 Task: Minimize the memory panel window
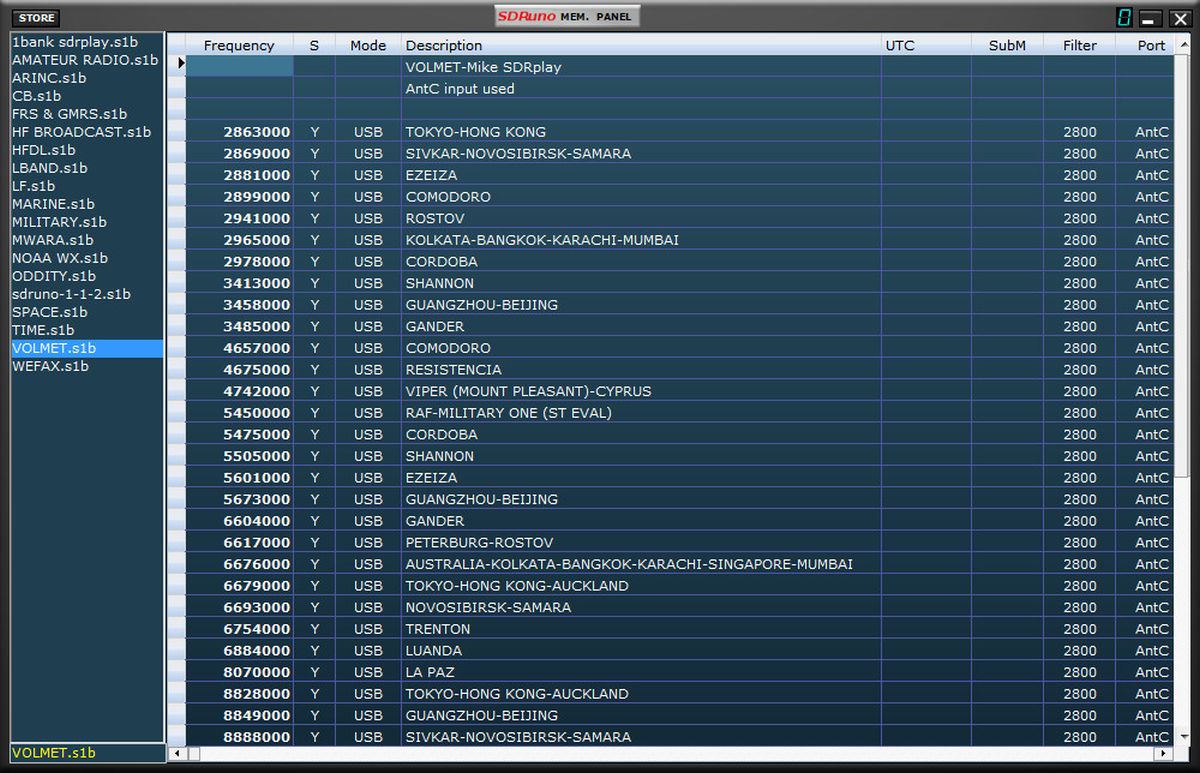pos(1150,18)
